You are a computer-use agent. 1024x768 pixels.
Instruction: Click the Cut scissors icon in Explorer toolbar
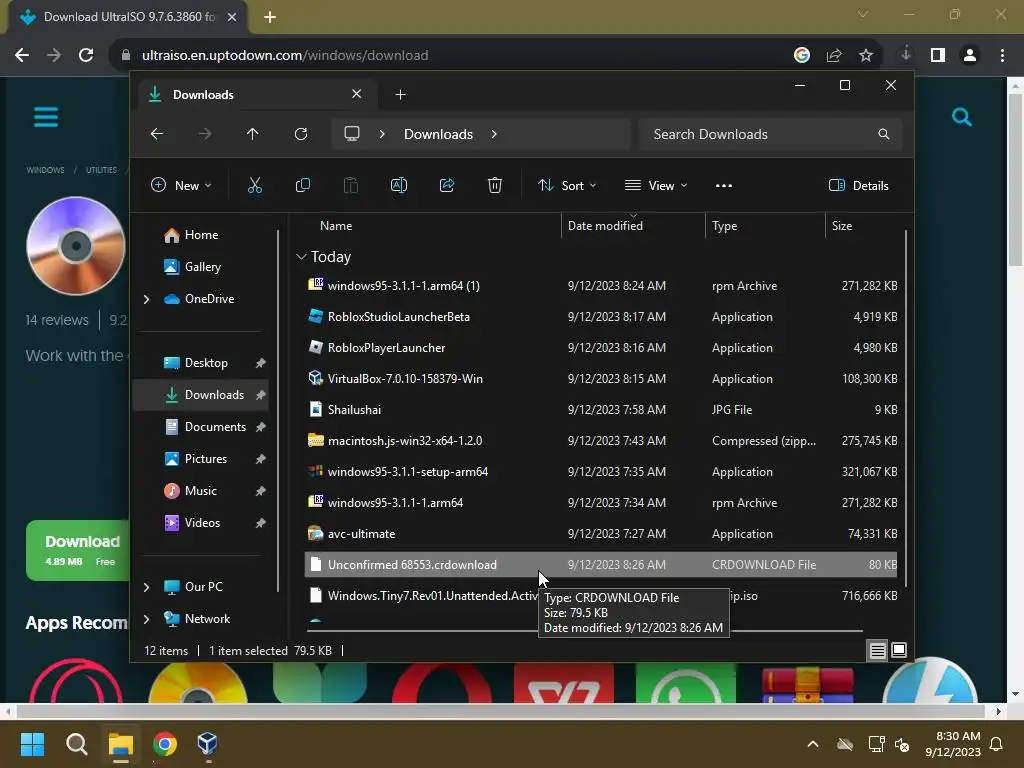click(x=255, y=185)
